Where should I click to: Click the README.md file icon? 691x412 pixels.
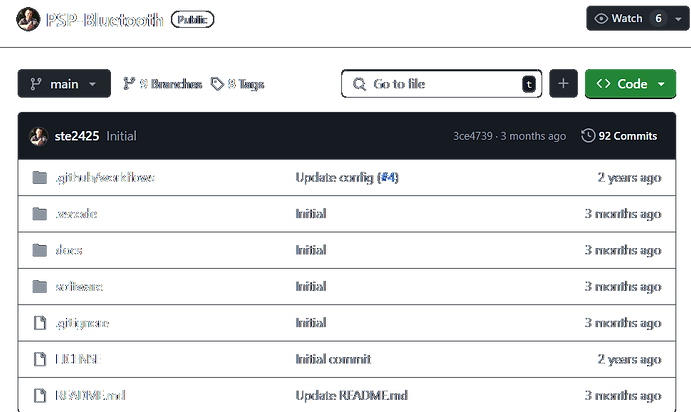[39, 395]
